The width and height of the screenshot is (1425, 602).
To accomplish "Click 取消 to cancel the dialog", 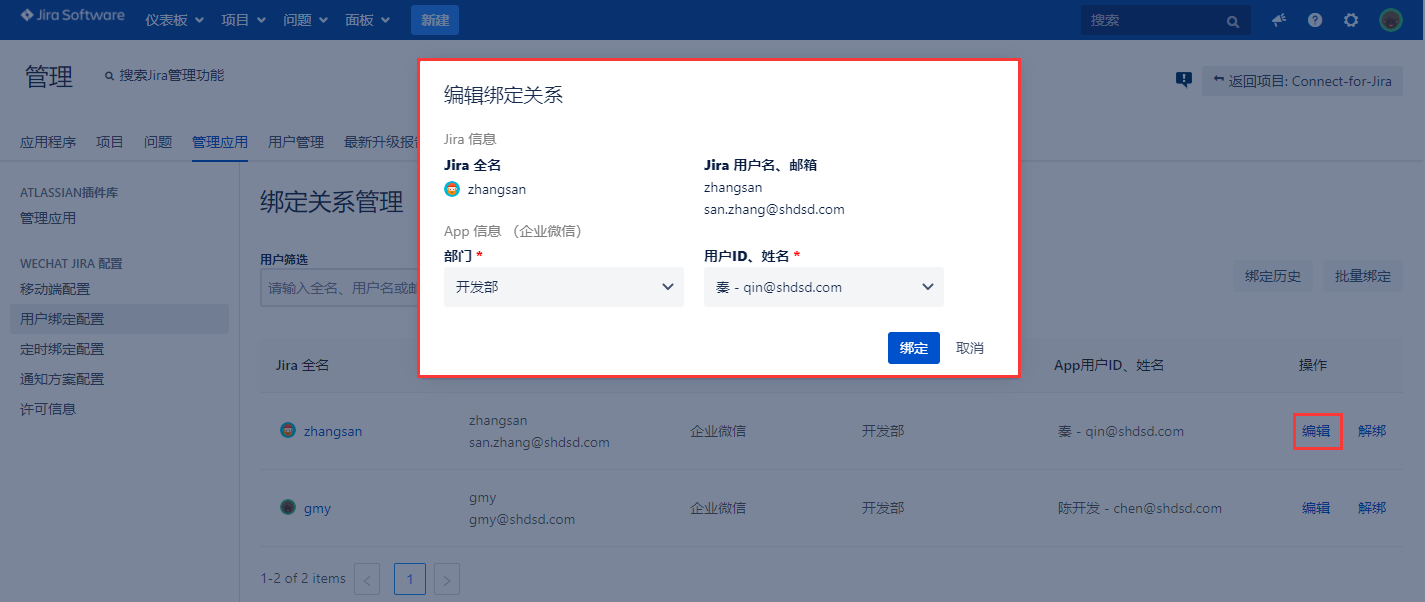I will pyautogui.click(x=970, y=348).
